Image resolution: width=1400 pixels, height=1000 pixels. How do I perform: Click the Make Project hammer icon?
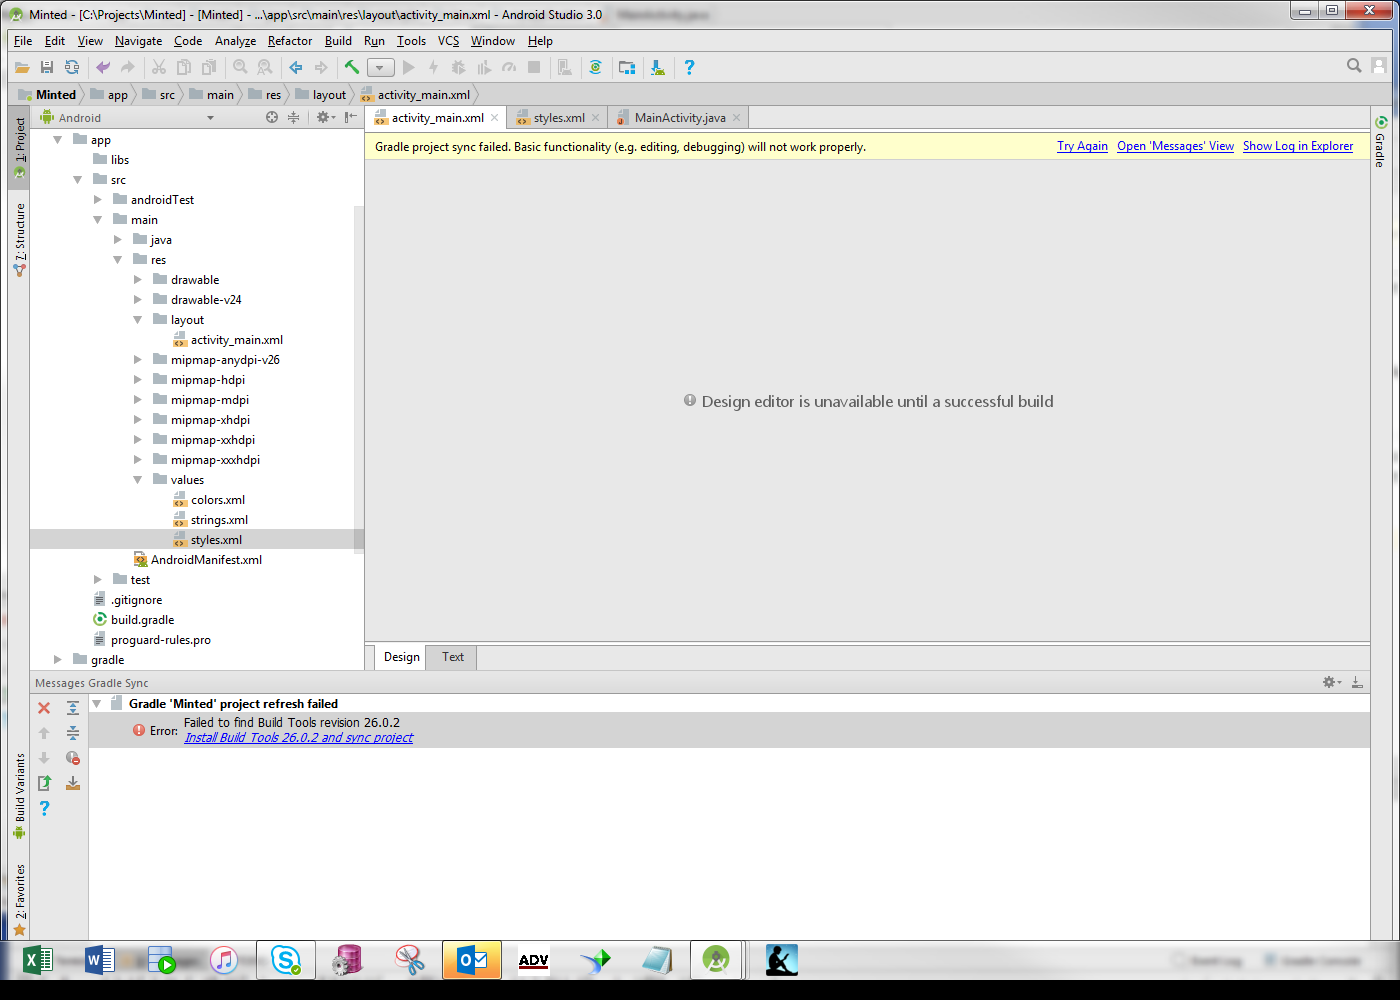pyautogui.click(x=352, y=67)
